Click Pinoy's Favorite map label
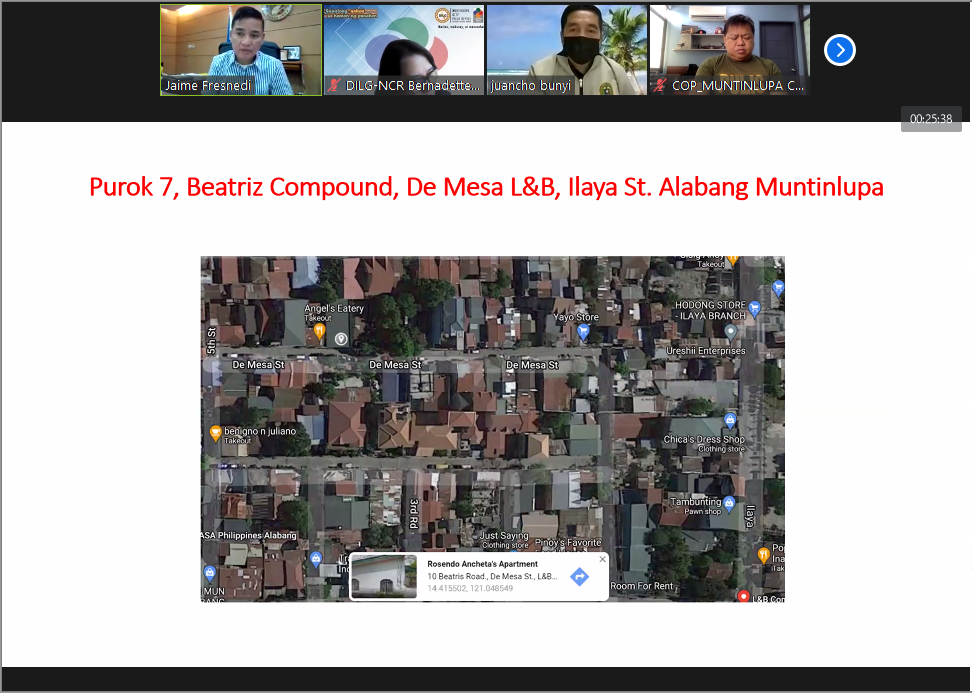 568,543
